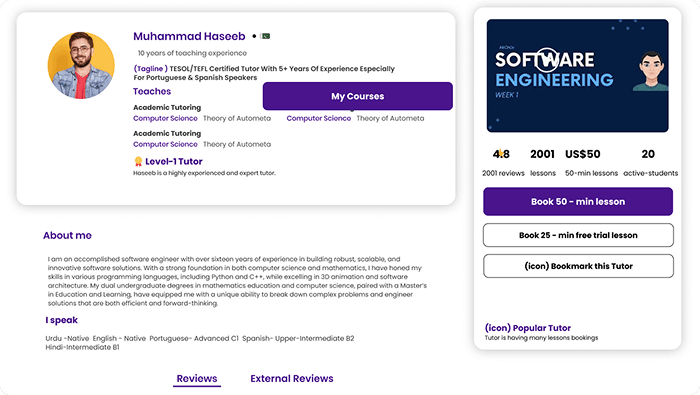Click the 2001 lessons stat
The width and height of the screenshot is (700, 395).
point(542,163)
